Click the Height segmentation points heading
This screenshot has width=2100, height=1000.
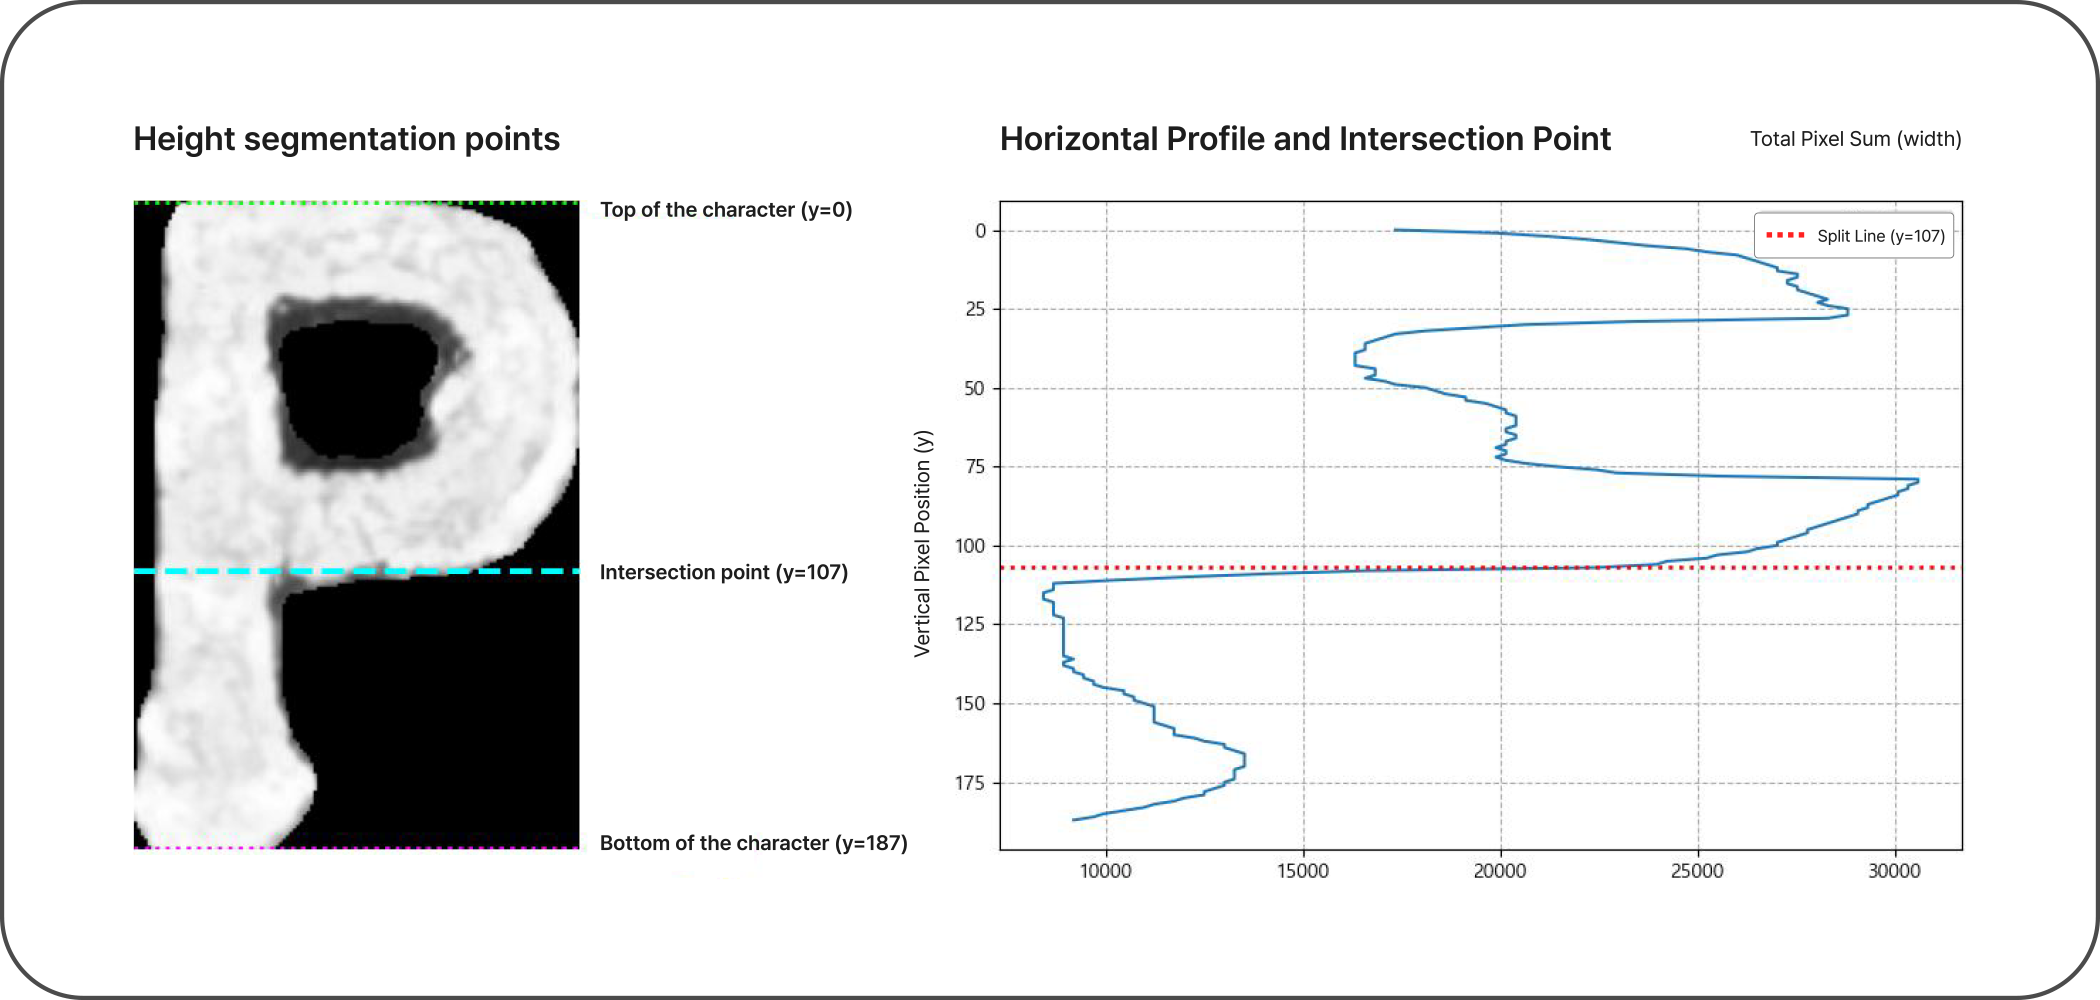point(346,139)
